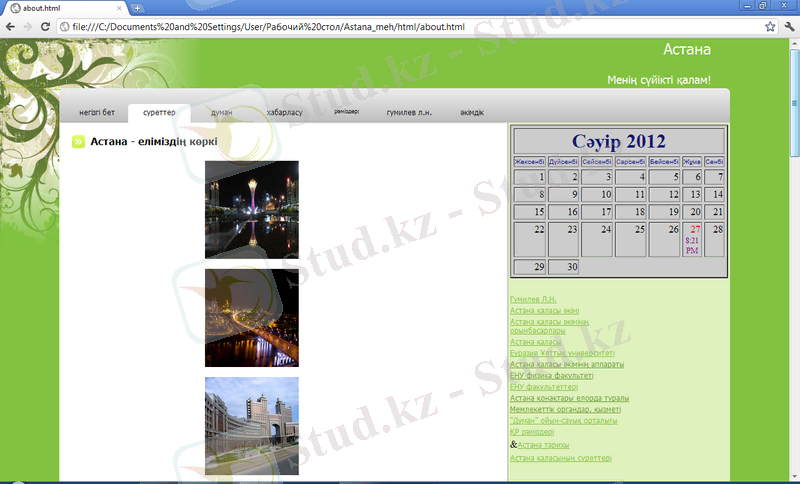The height and width of the screenshot is (484, 800).
Task: Select calendar day 22
Action: [x=530, y=239]
